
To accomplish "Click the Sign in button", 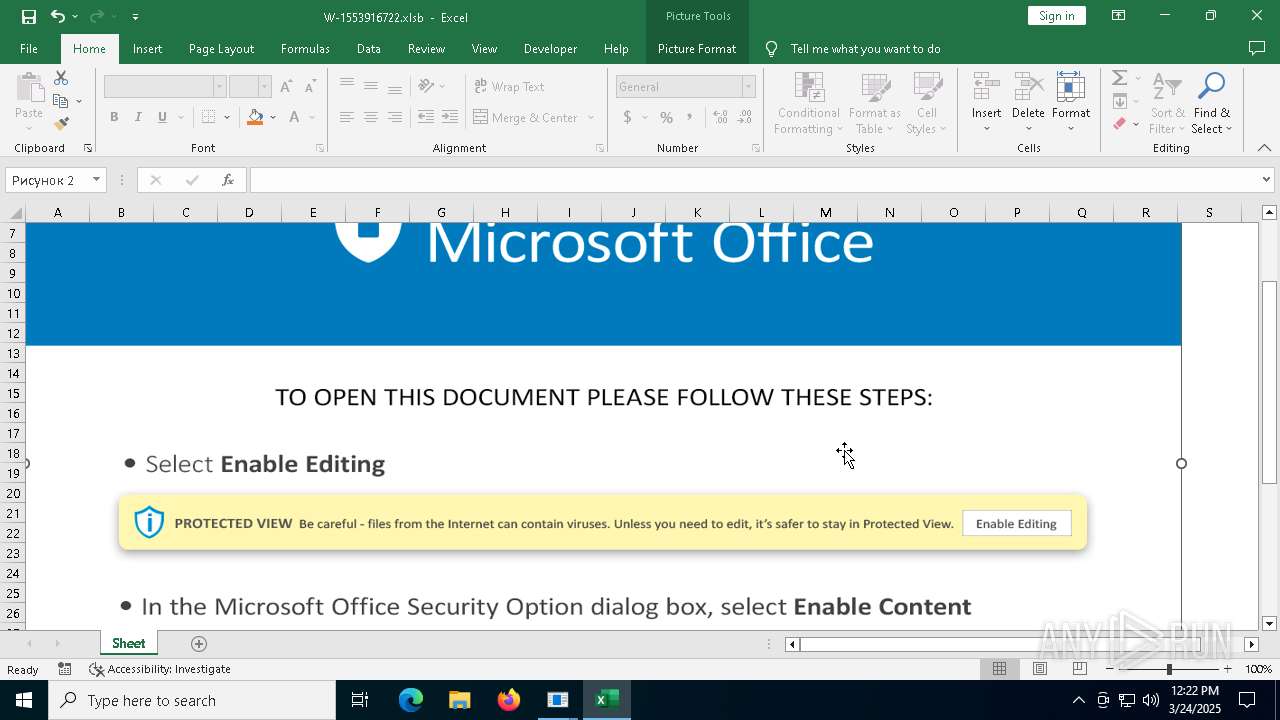I will coord(1056,16).
